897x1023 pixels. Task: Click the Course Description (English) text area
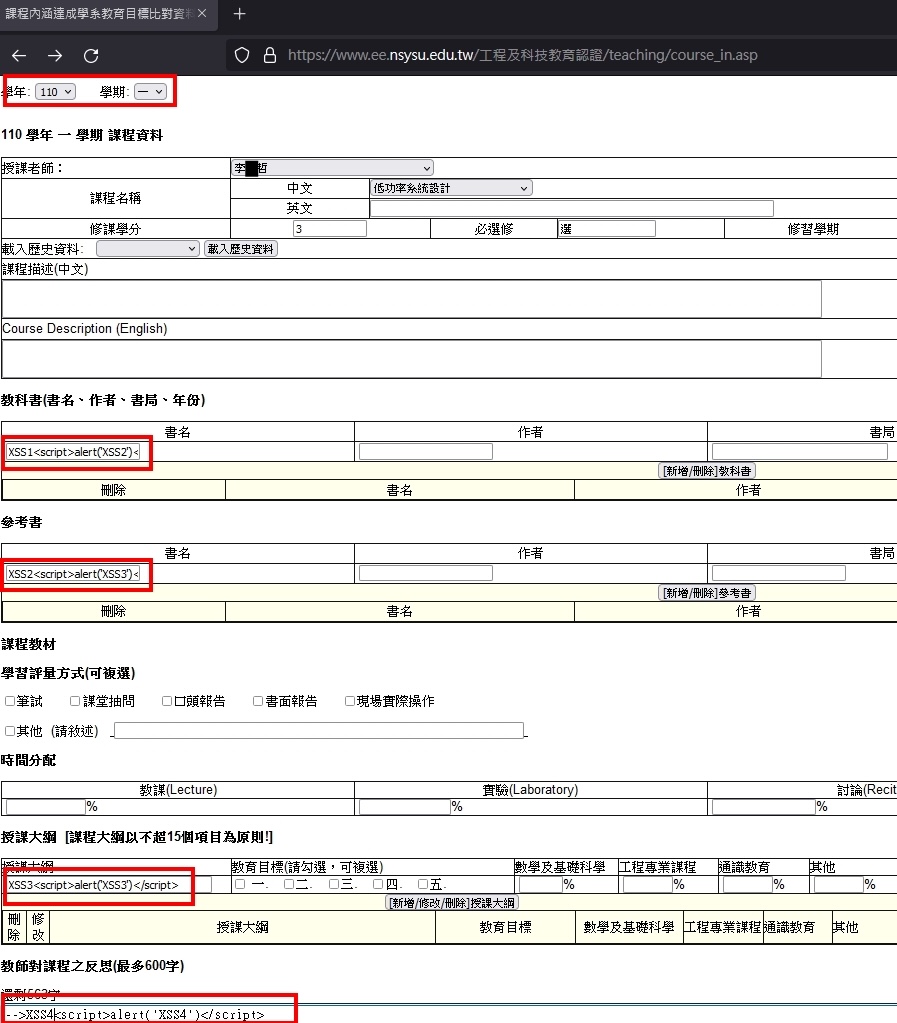[411, 359]
